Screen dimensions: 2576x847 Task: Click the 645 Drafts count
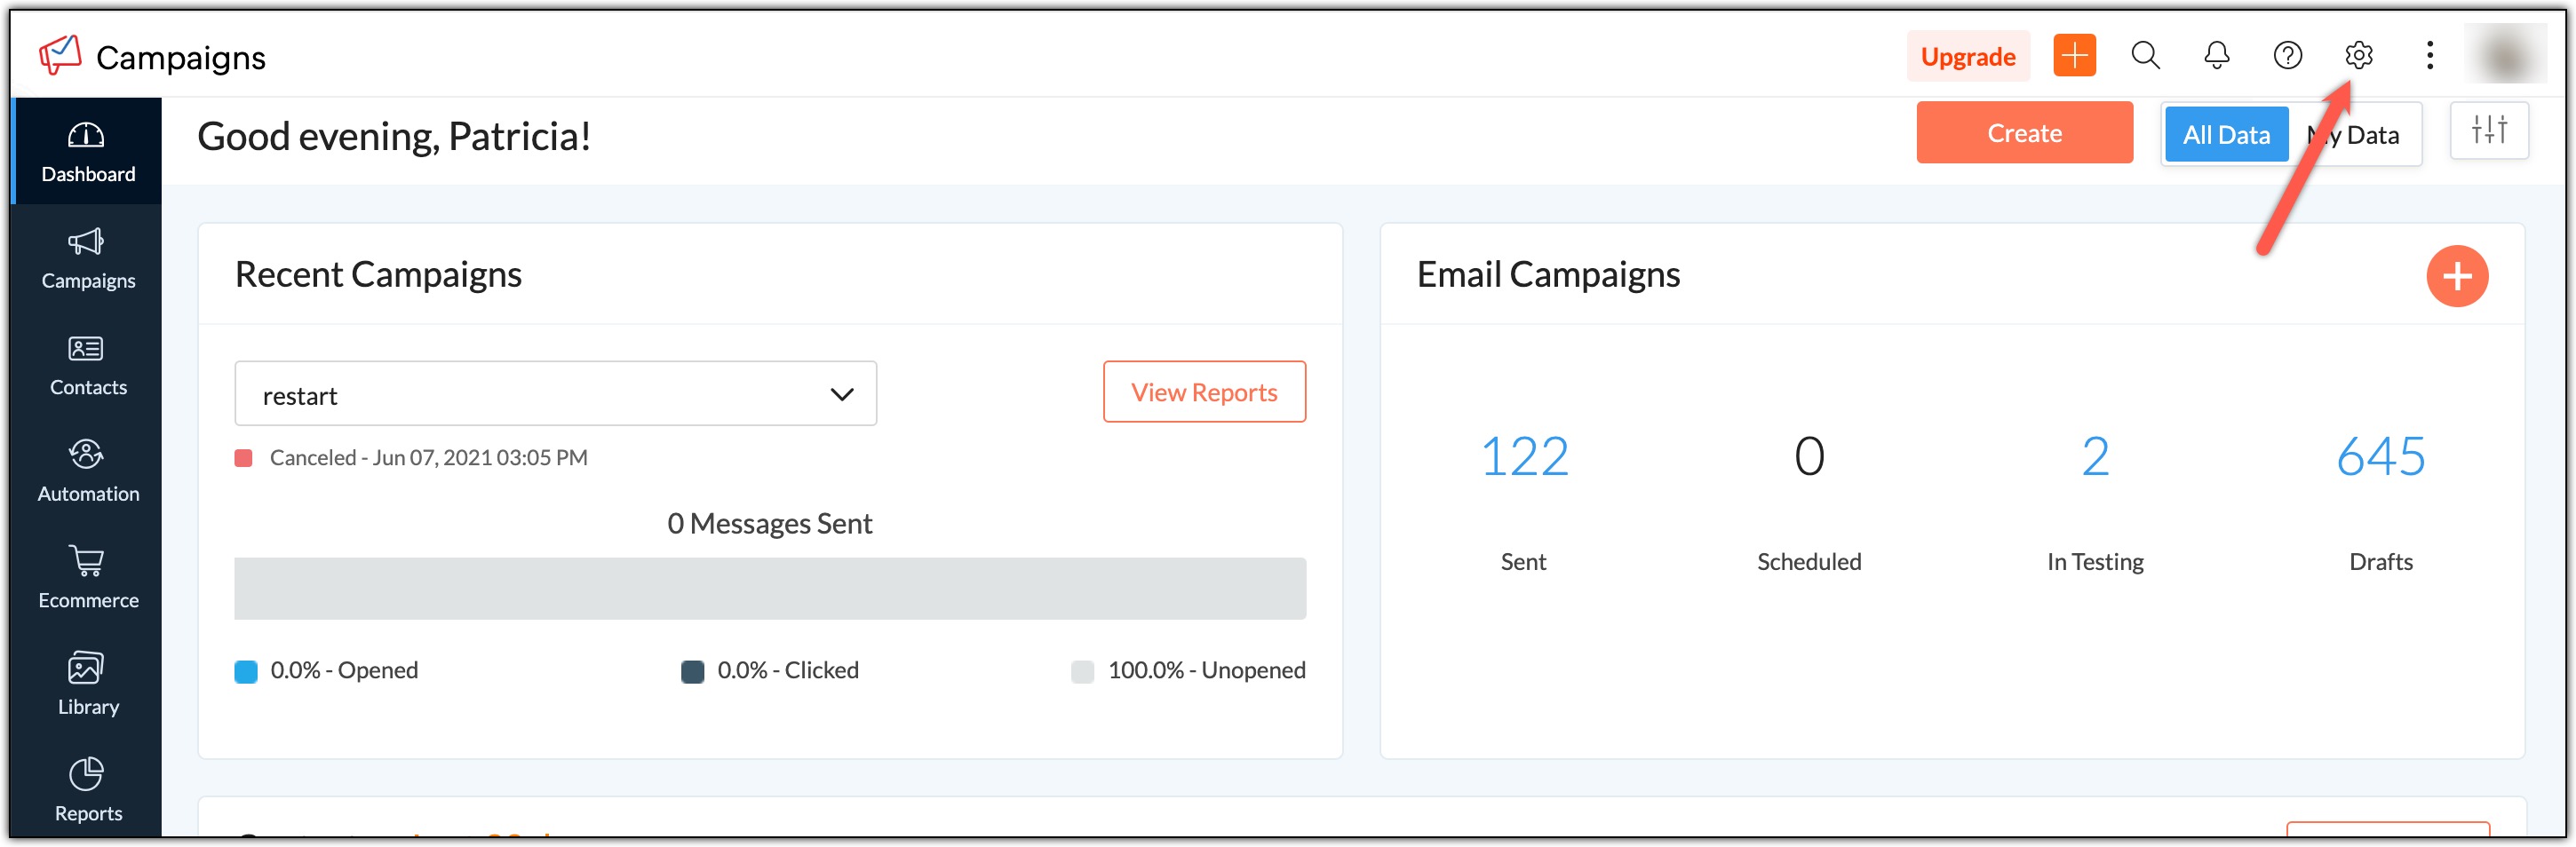coord(2380,457)
